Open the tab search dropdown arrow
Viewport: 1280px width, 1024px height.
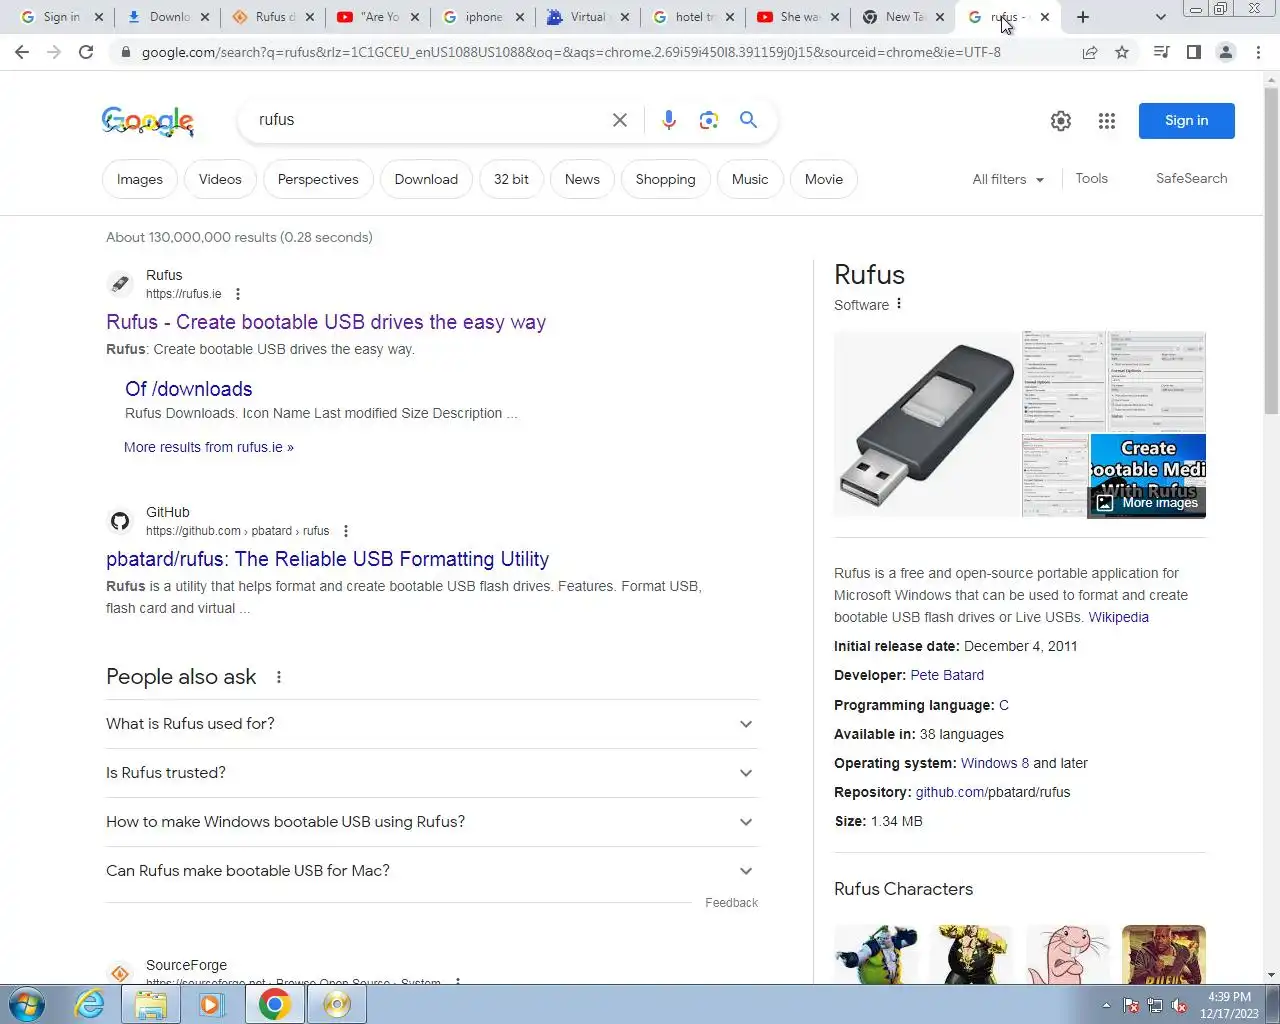[1160, 17]
